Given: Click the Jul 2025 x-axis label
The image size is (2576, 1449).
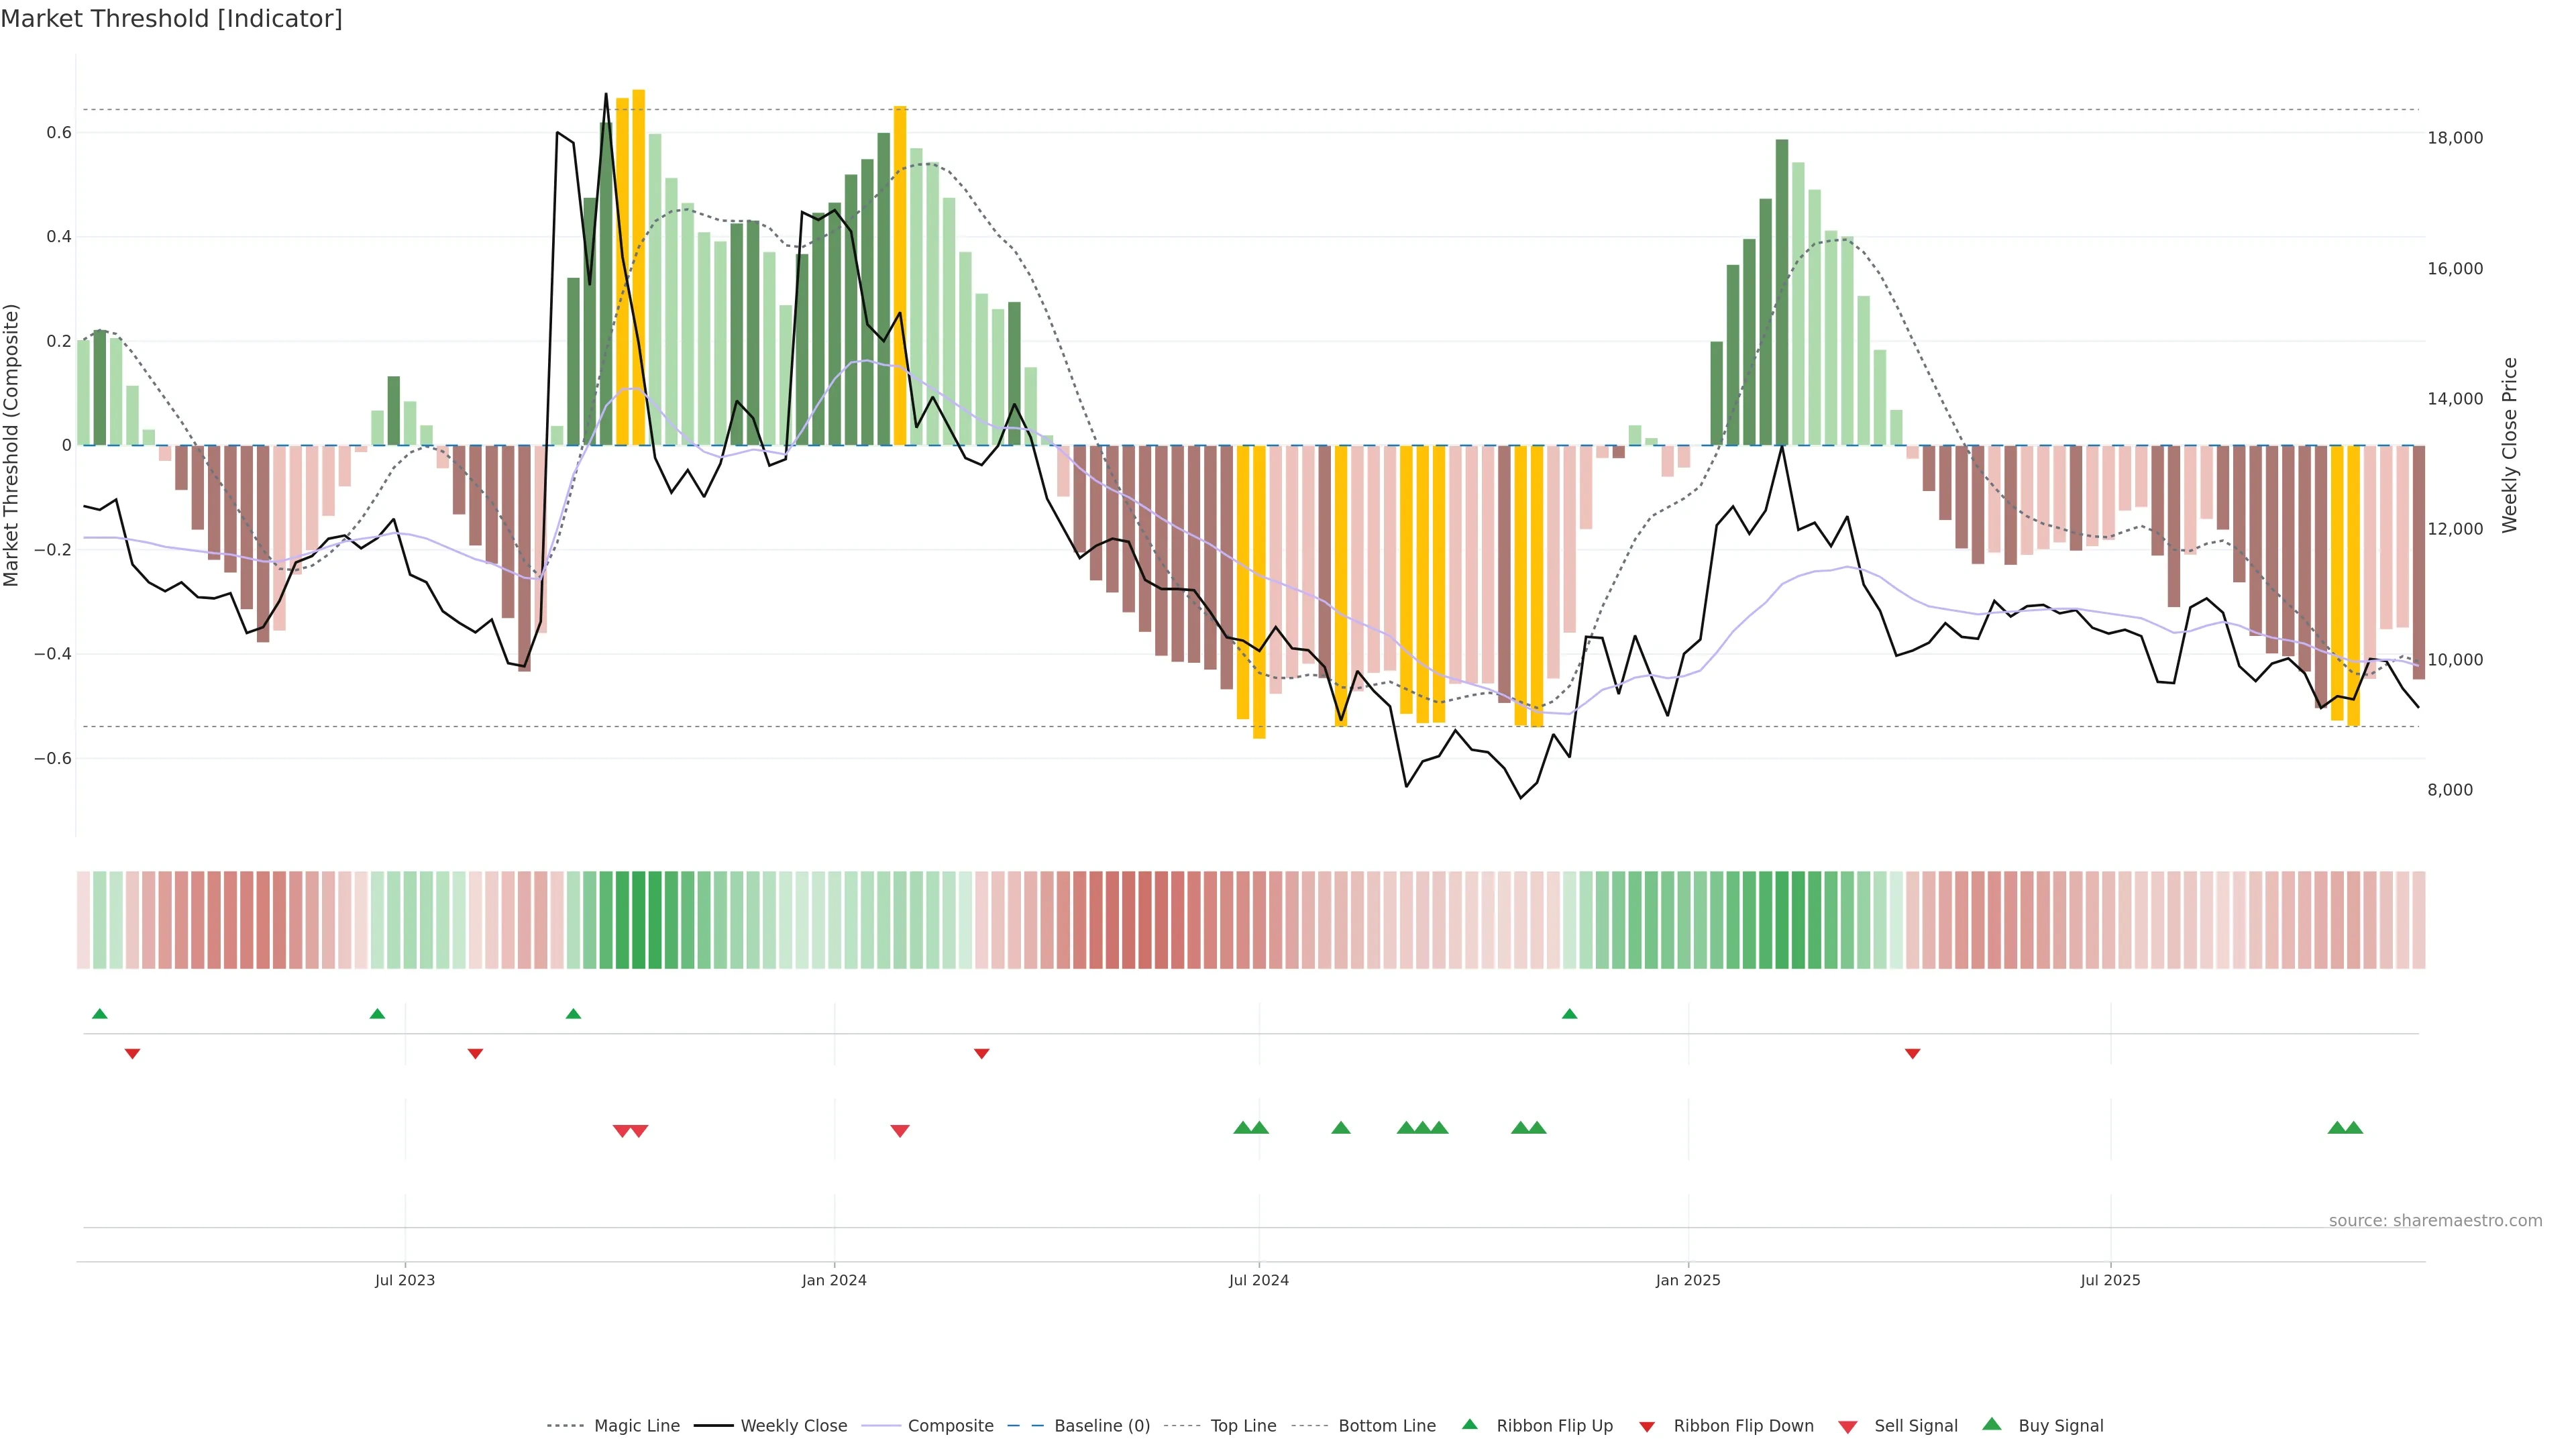Looking at the screenshot, I should click(2110, 1280).
